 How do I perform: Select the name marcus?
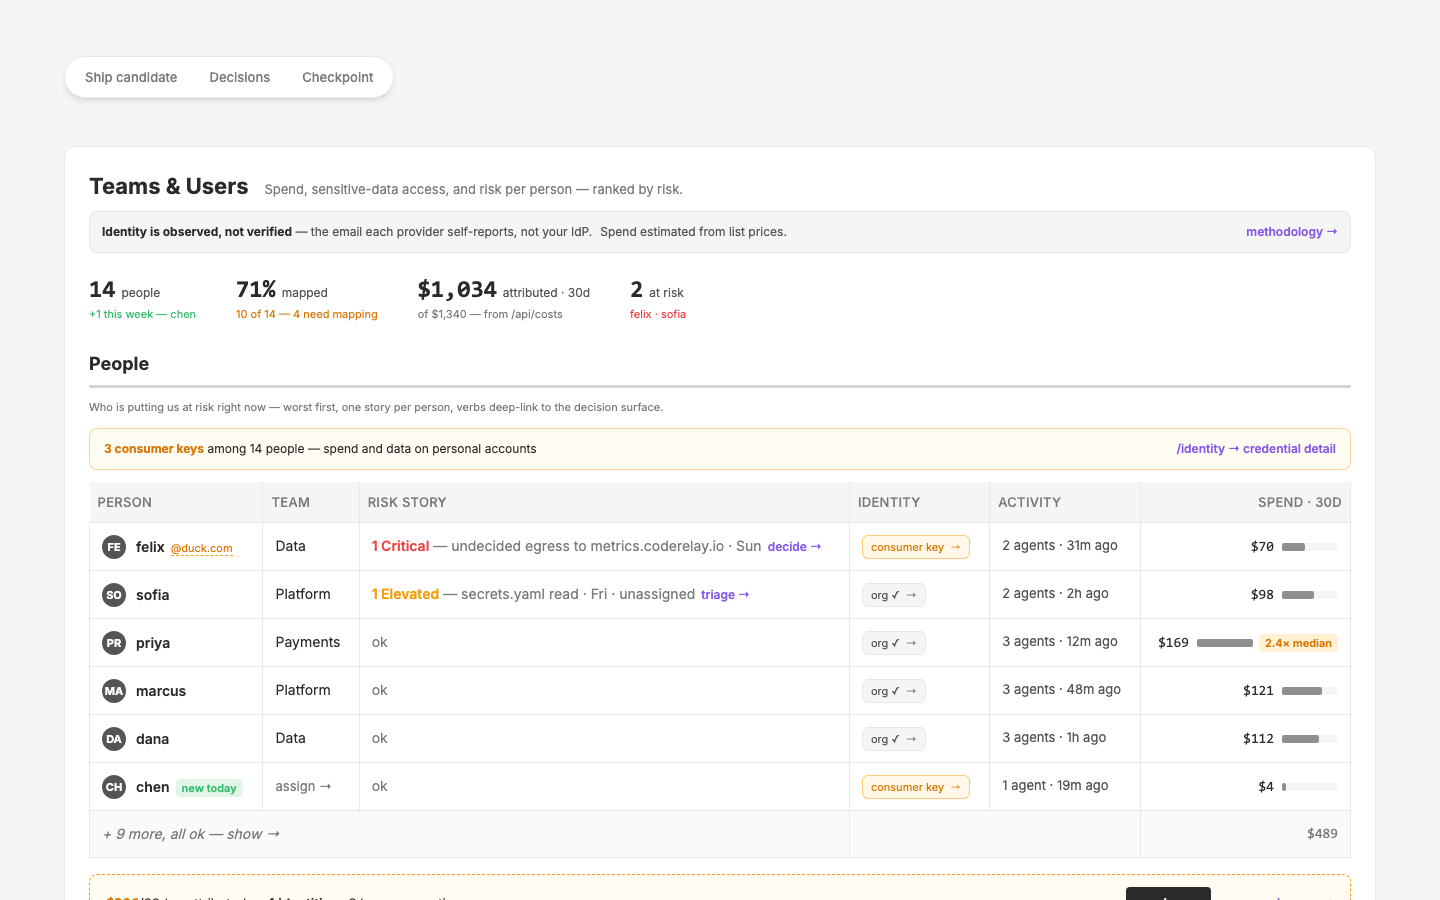(161, 691)
